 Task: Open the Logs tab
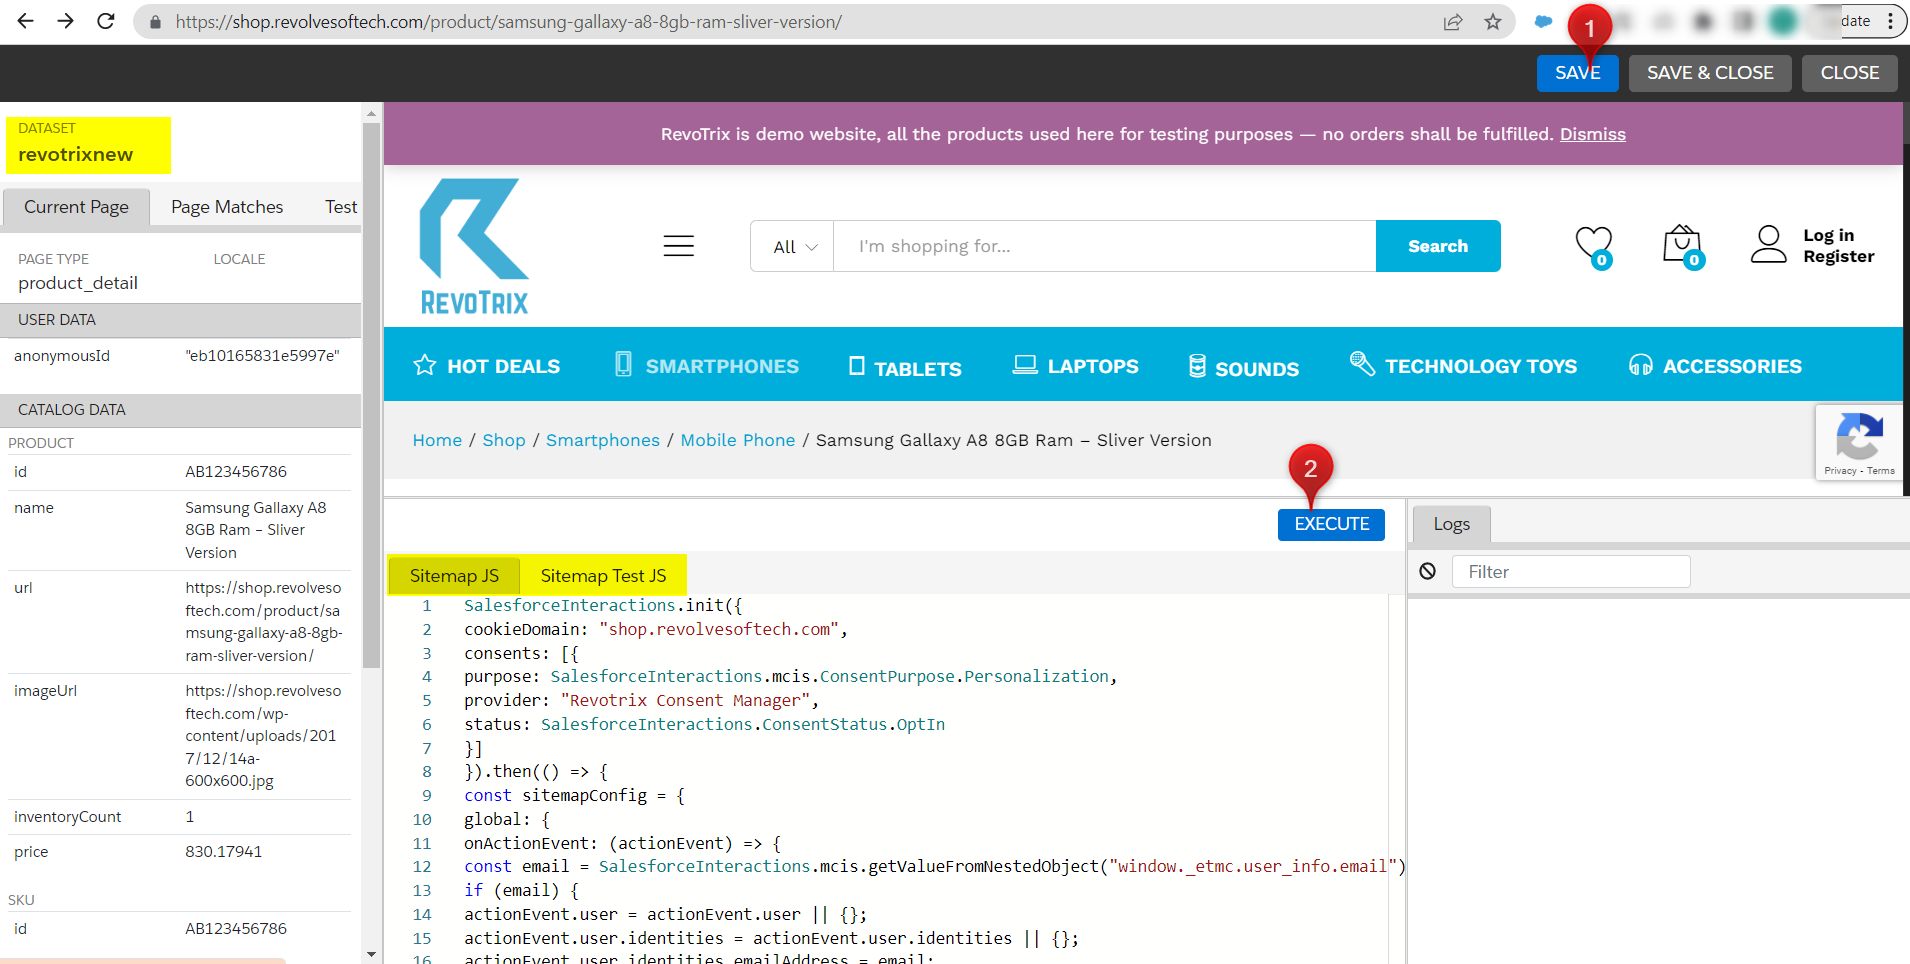click(x=1451, y=524)
